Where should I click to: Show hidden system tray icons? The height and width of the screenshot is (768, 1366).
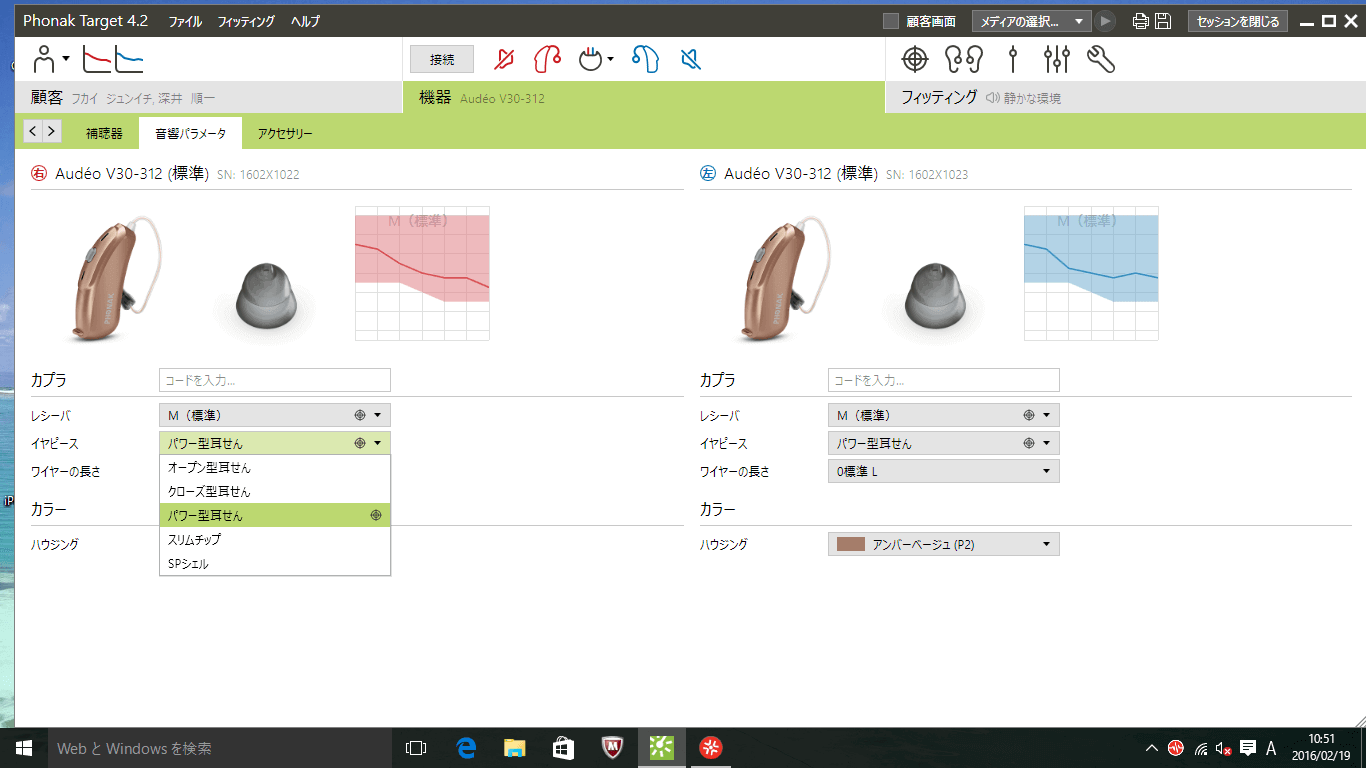click(1152, 748)
